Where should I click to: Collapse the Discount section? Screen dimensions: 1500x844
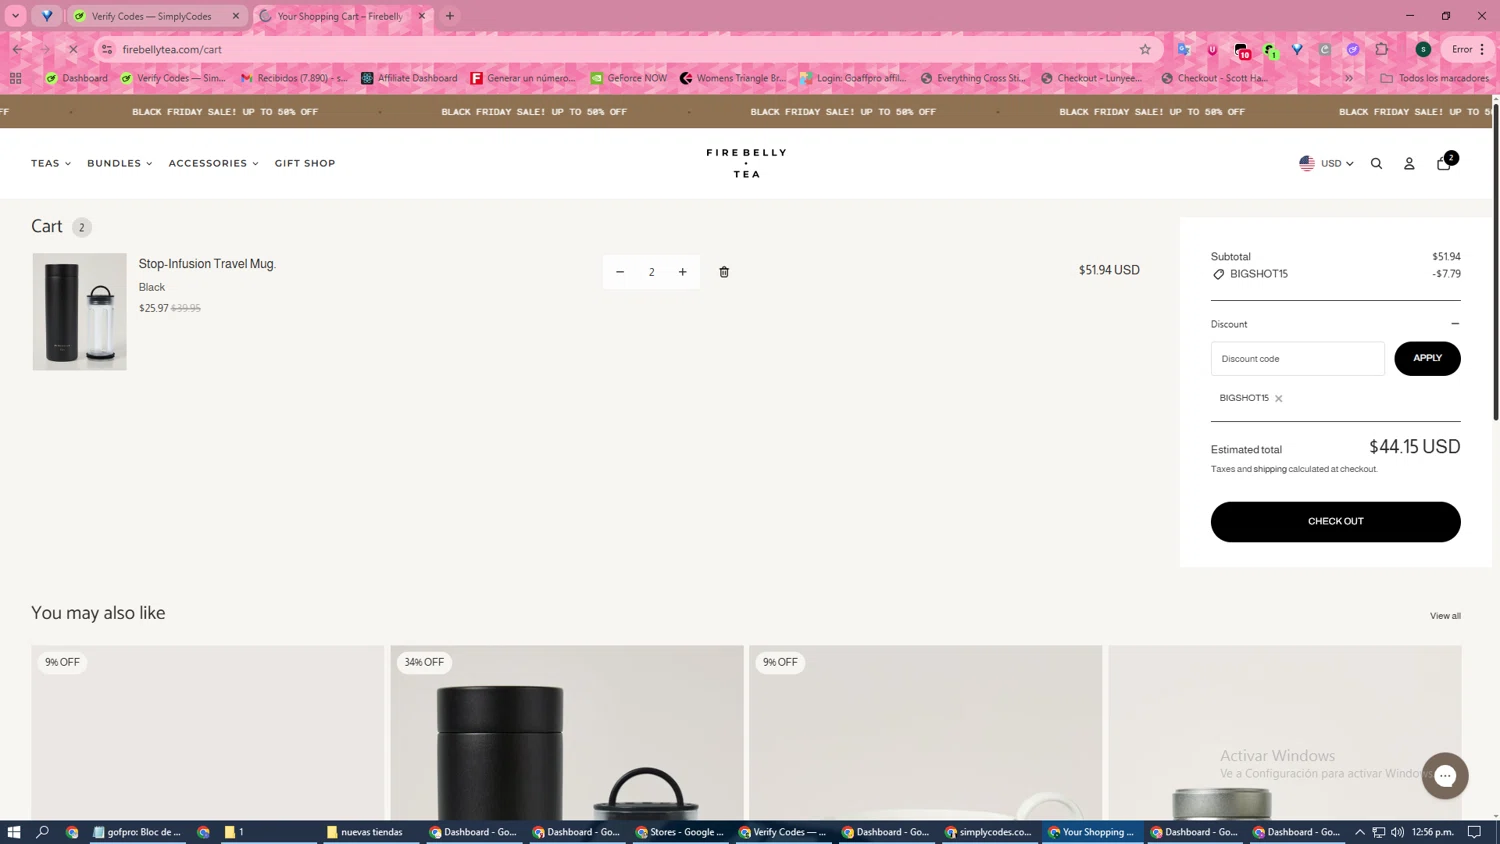1455,324
